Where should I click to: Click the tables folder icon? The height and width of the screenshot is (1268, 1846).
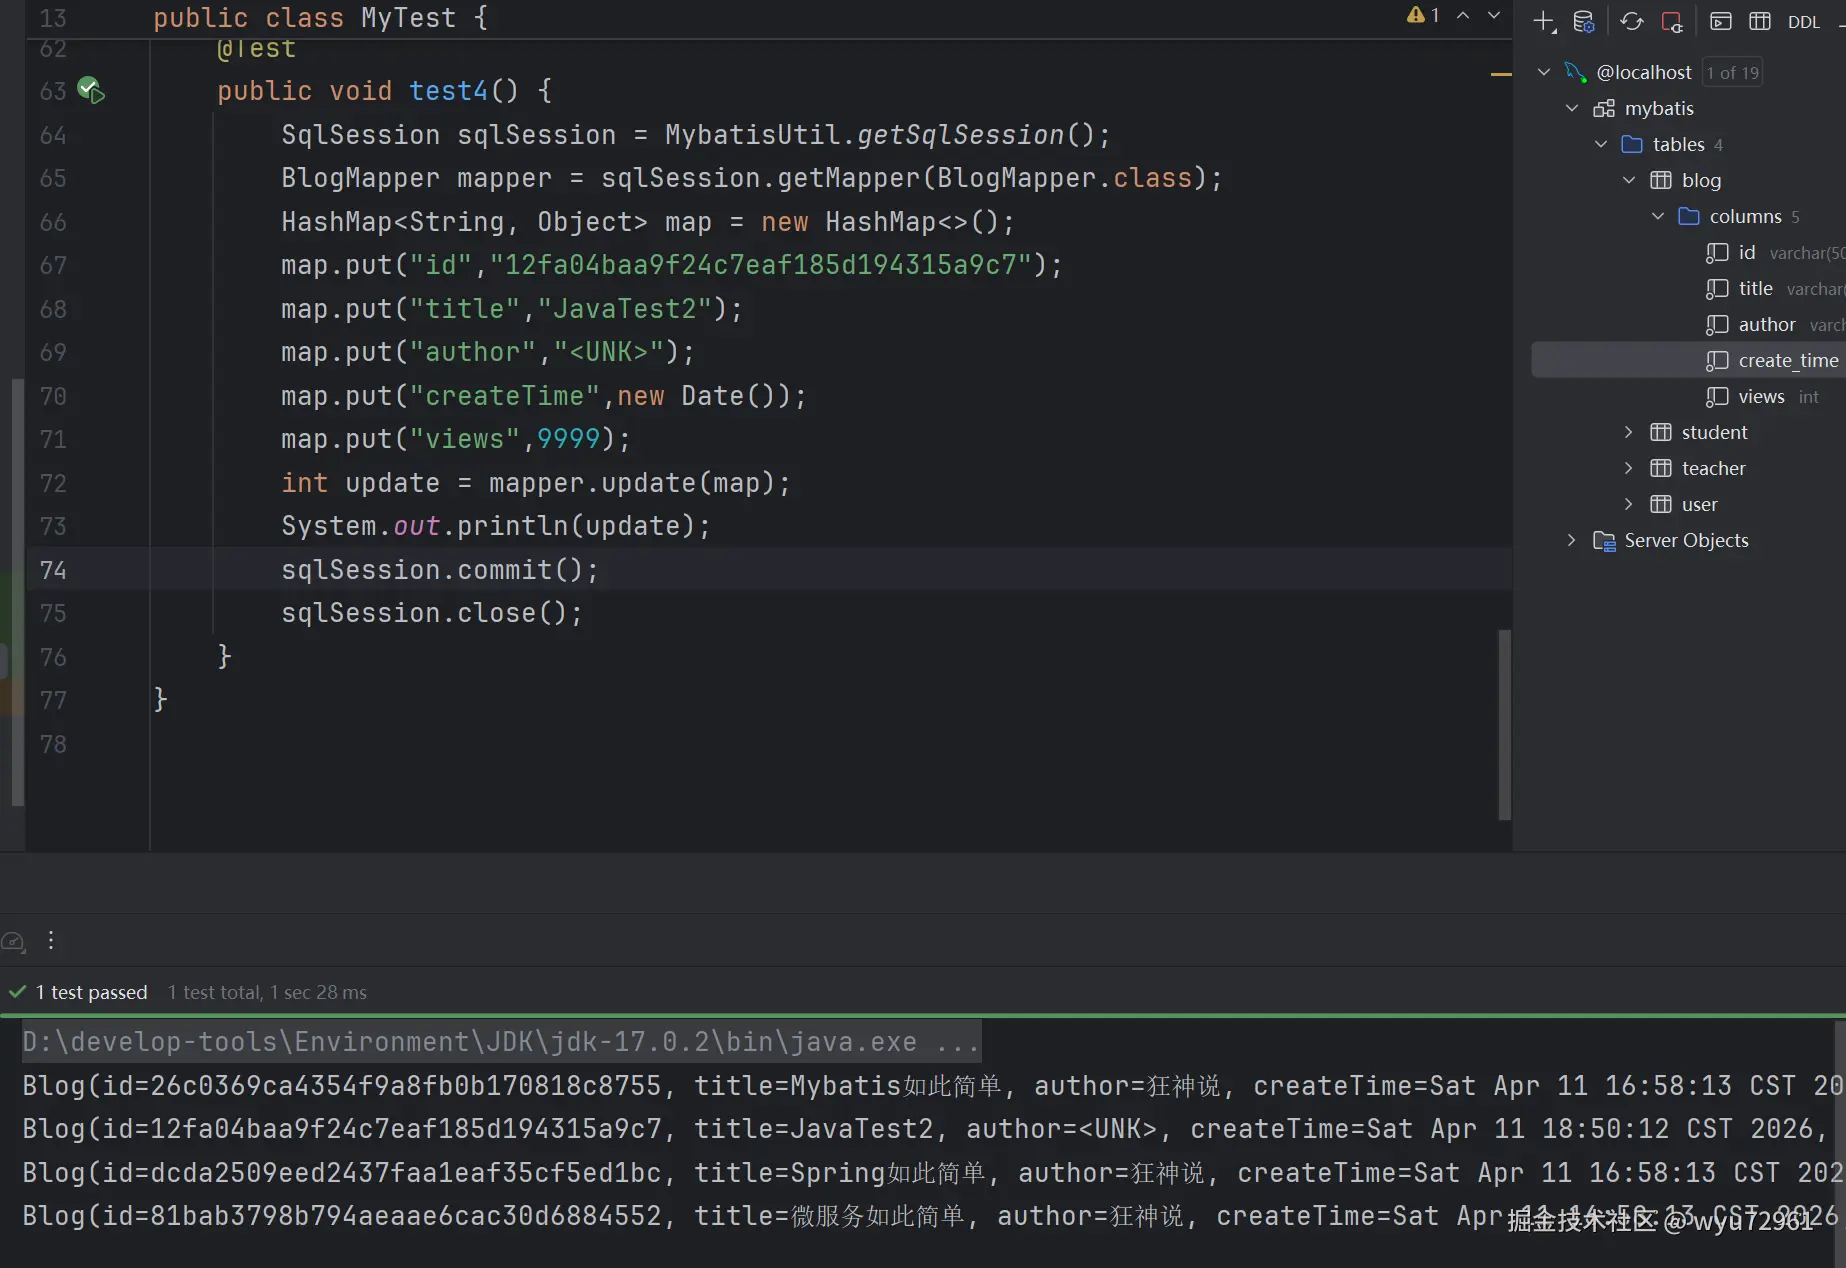click(1632, 144)
